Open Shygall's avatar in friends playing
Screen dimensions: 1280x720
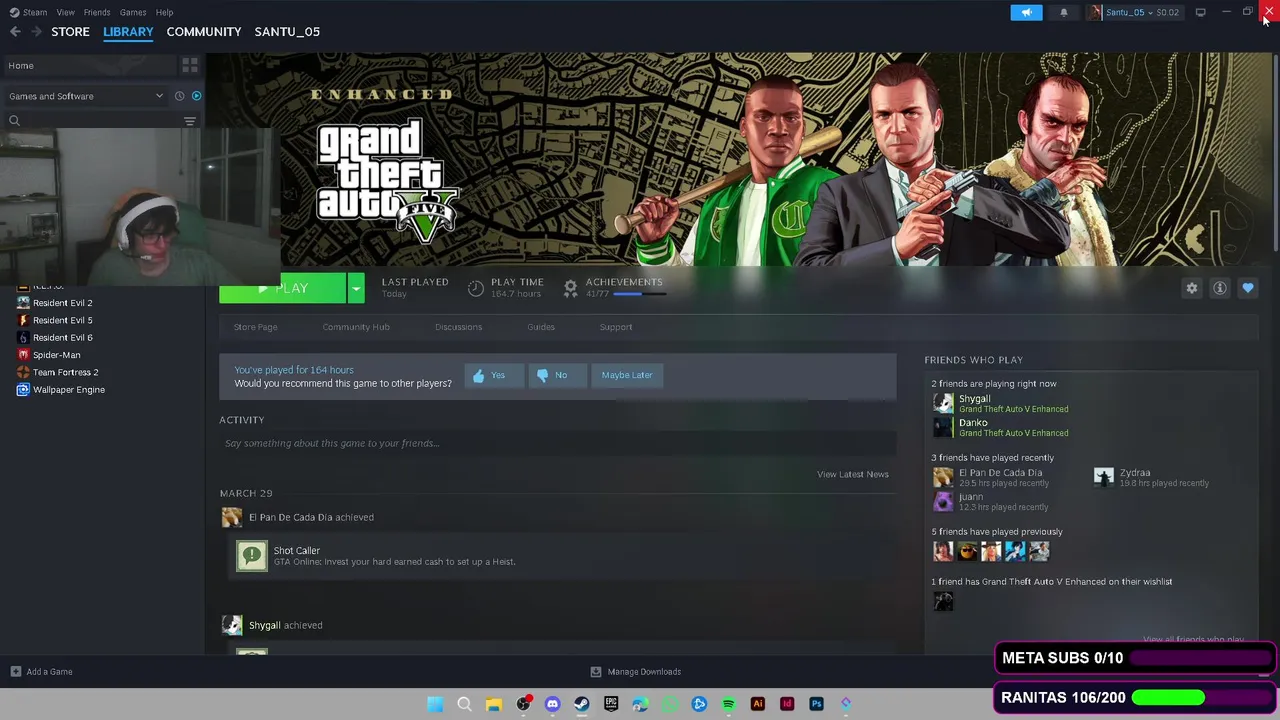pos(943,403)
